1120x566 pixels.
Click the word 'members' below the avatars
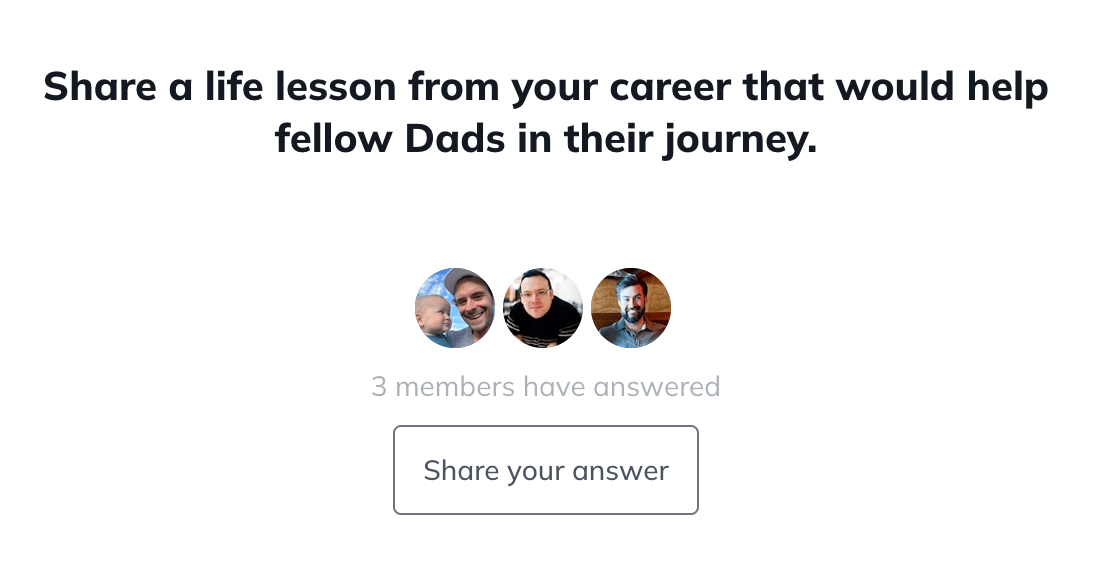tap(454, 387)
